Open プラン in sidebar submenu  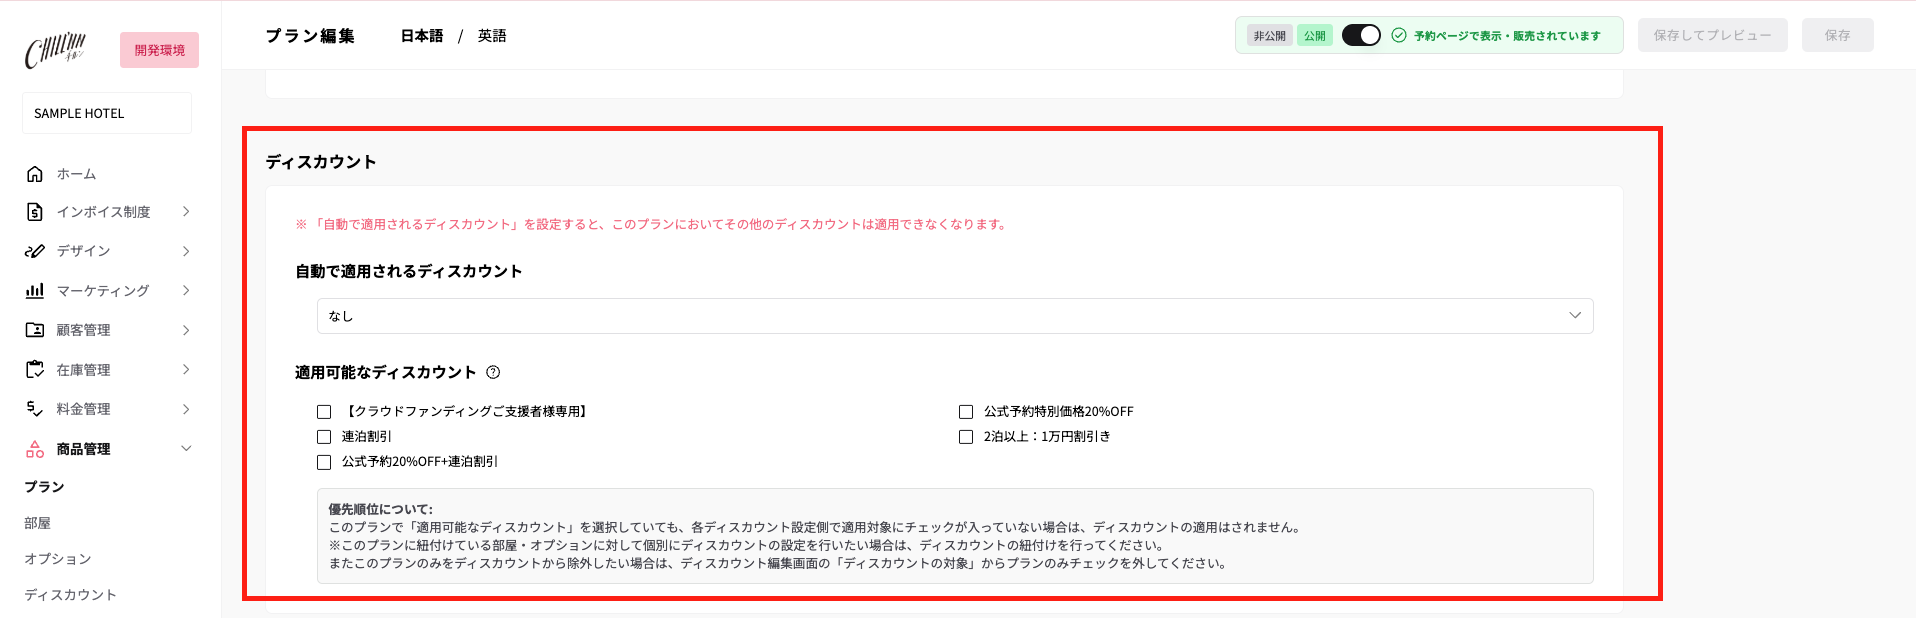(44, 487)
